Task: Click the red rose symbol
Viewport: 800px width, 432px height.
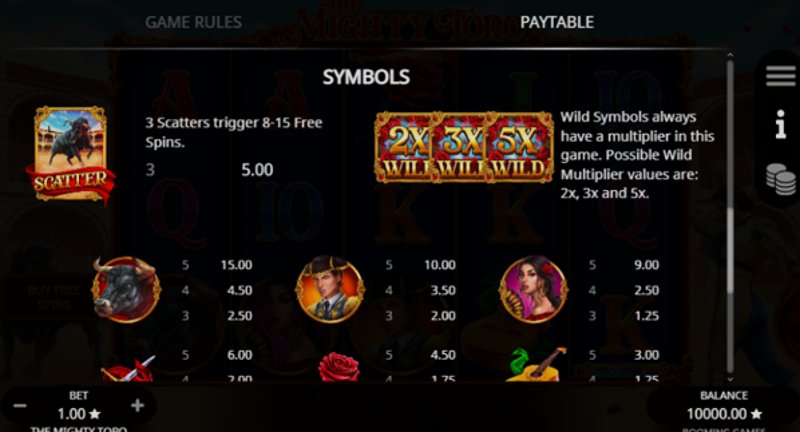Action: tap(338, 367)
